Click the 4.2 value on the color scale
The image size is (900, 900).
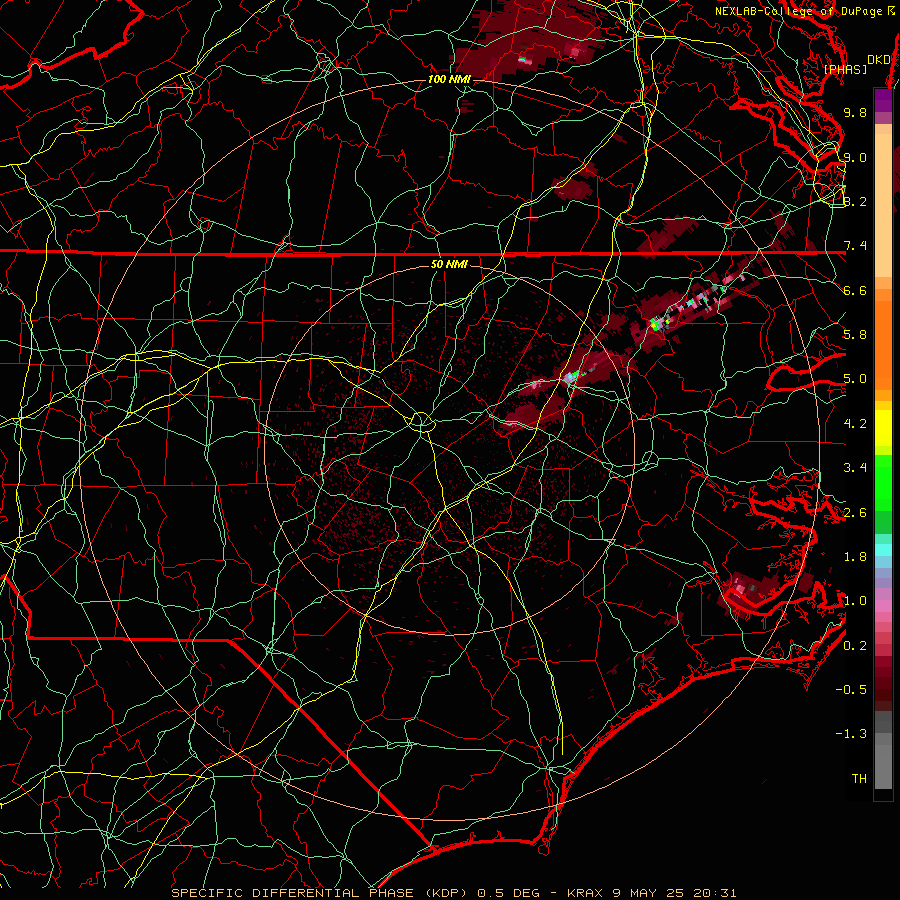tap(855, 424)
